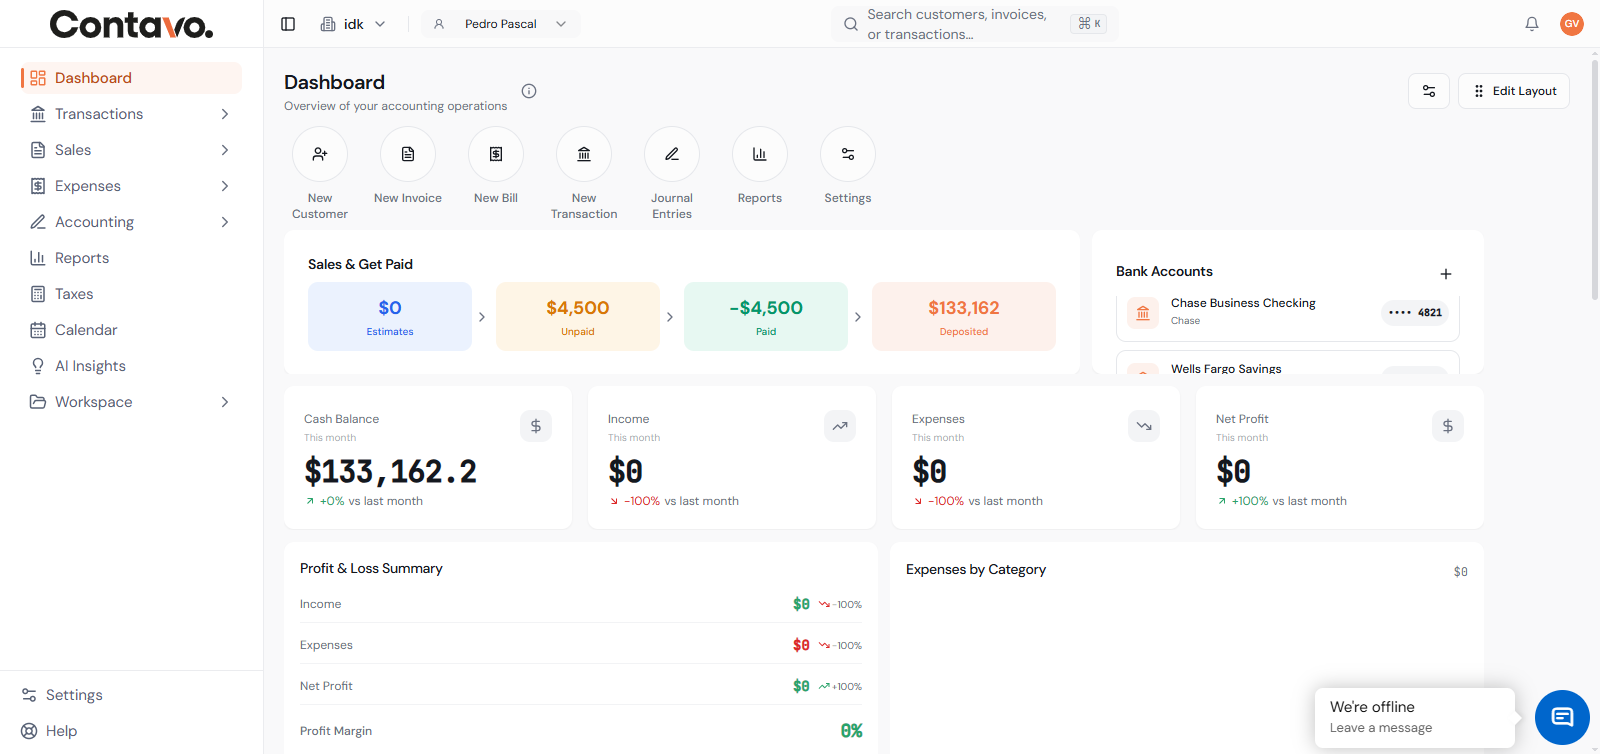The image size is (1600, 754).
Task: Toggle the sidebar panel icon
Action: (x=288, y=24)
